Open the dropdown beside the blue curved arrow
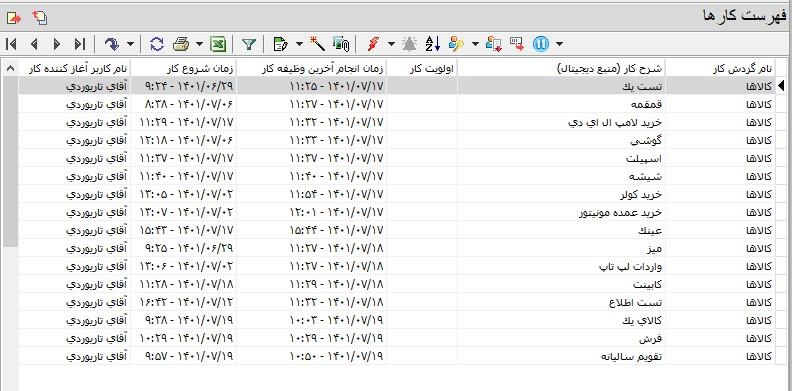This screenshot has width=792, height=391. [x=130, y=44]
